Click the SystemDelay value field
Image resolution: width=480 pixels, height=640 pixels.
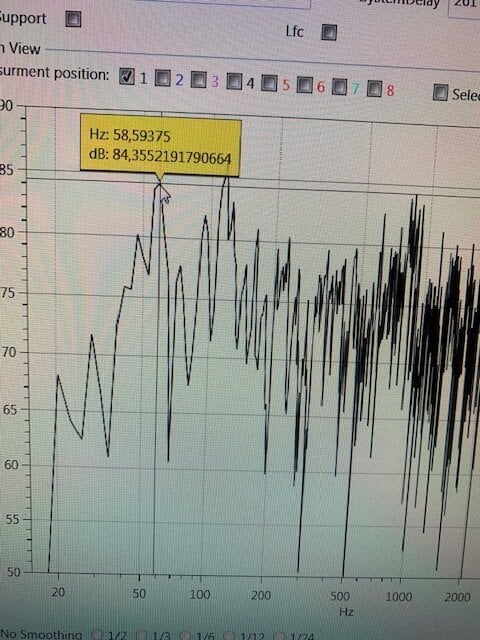click(464, 7)
